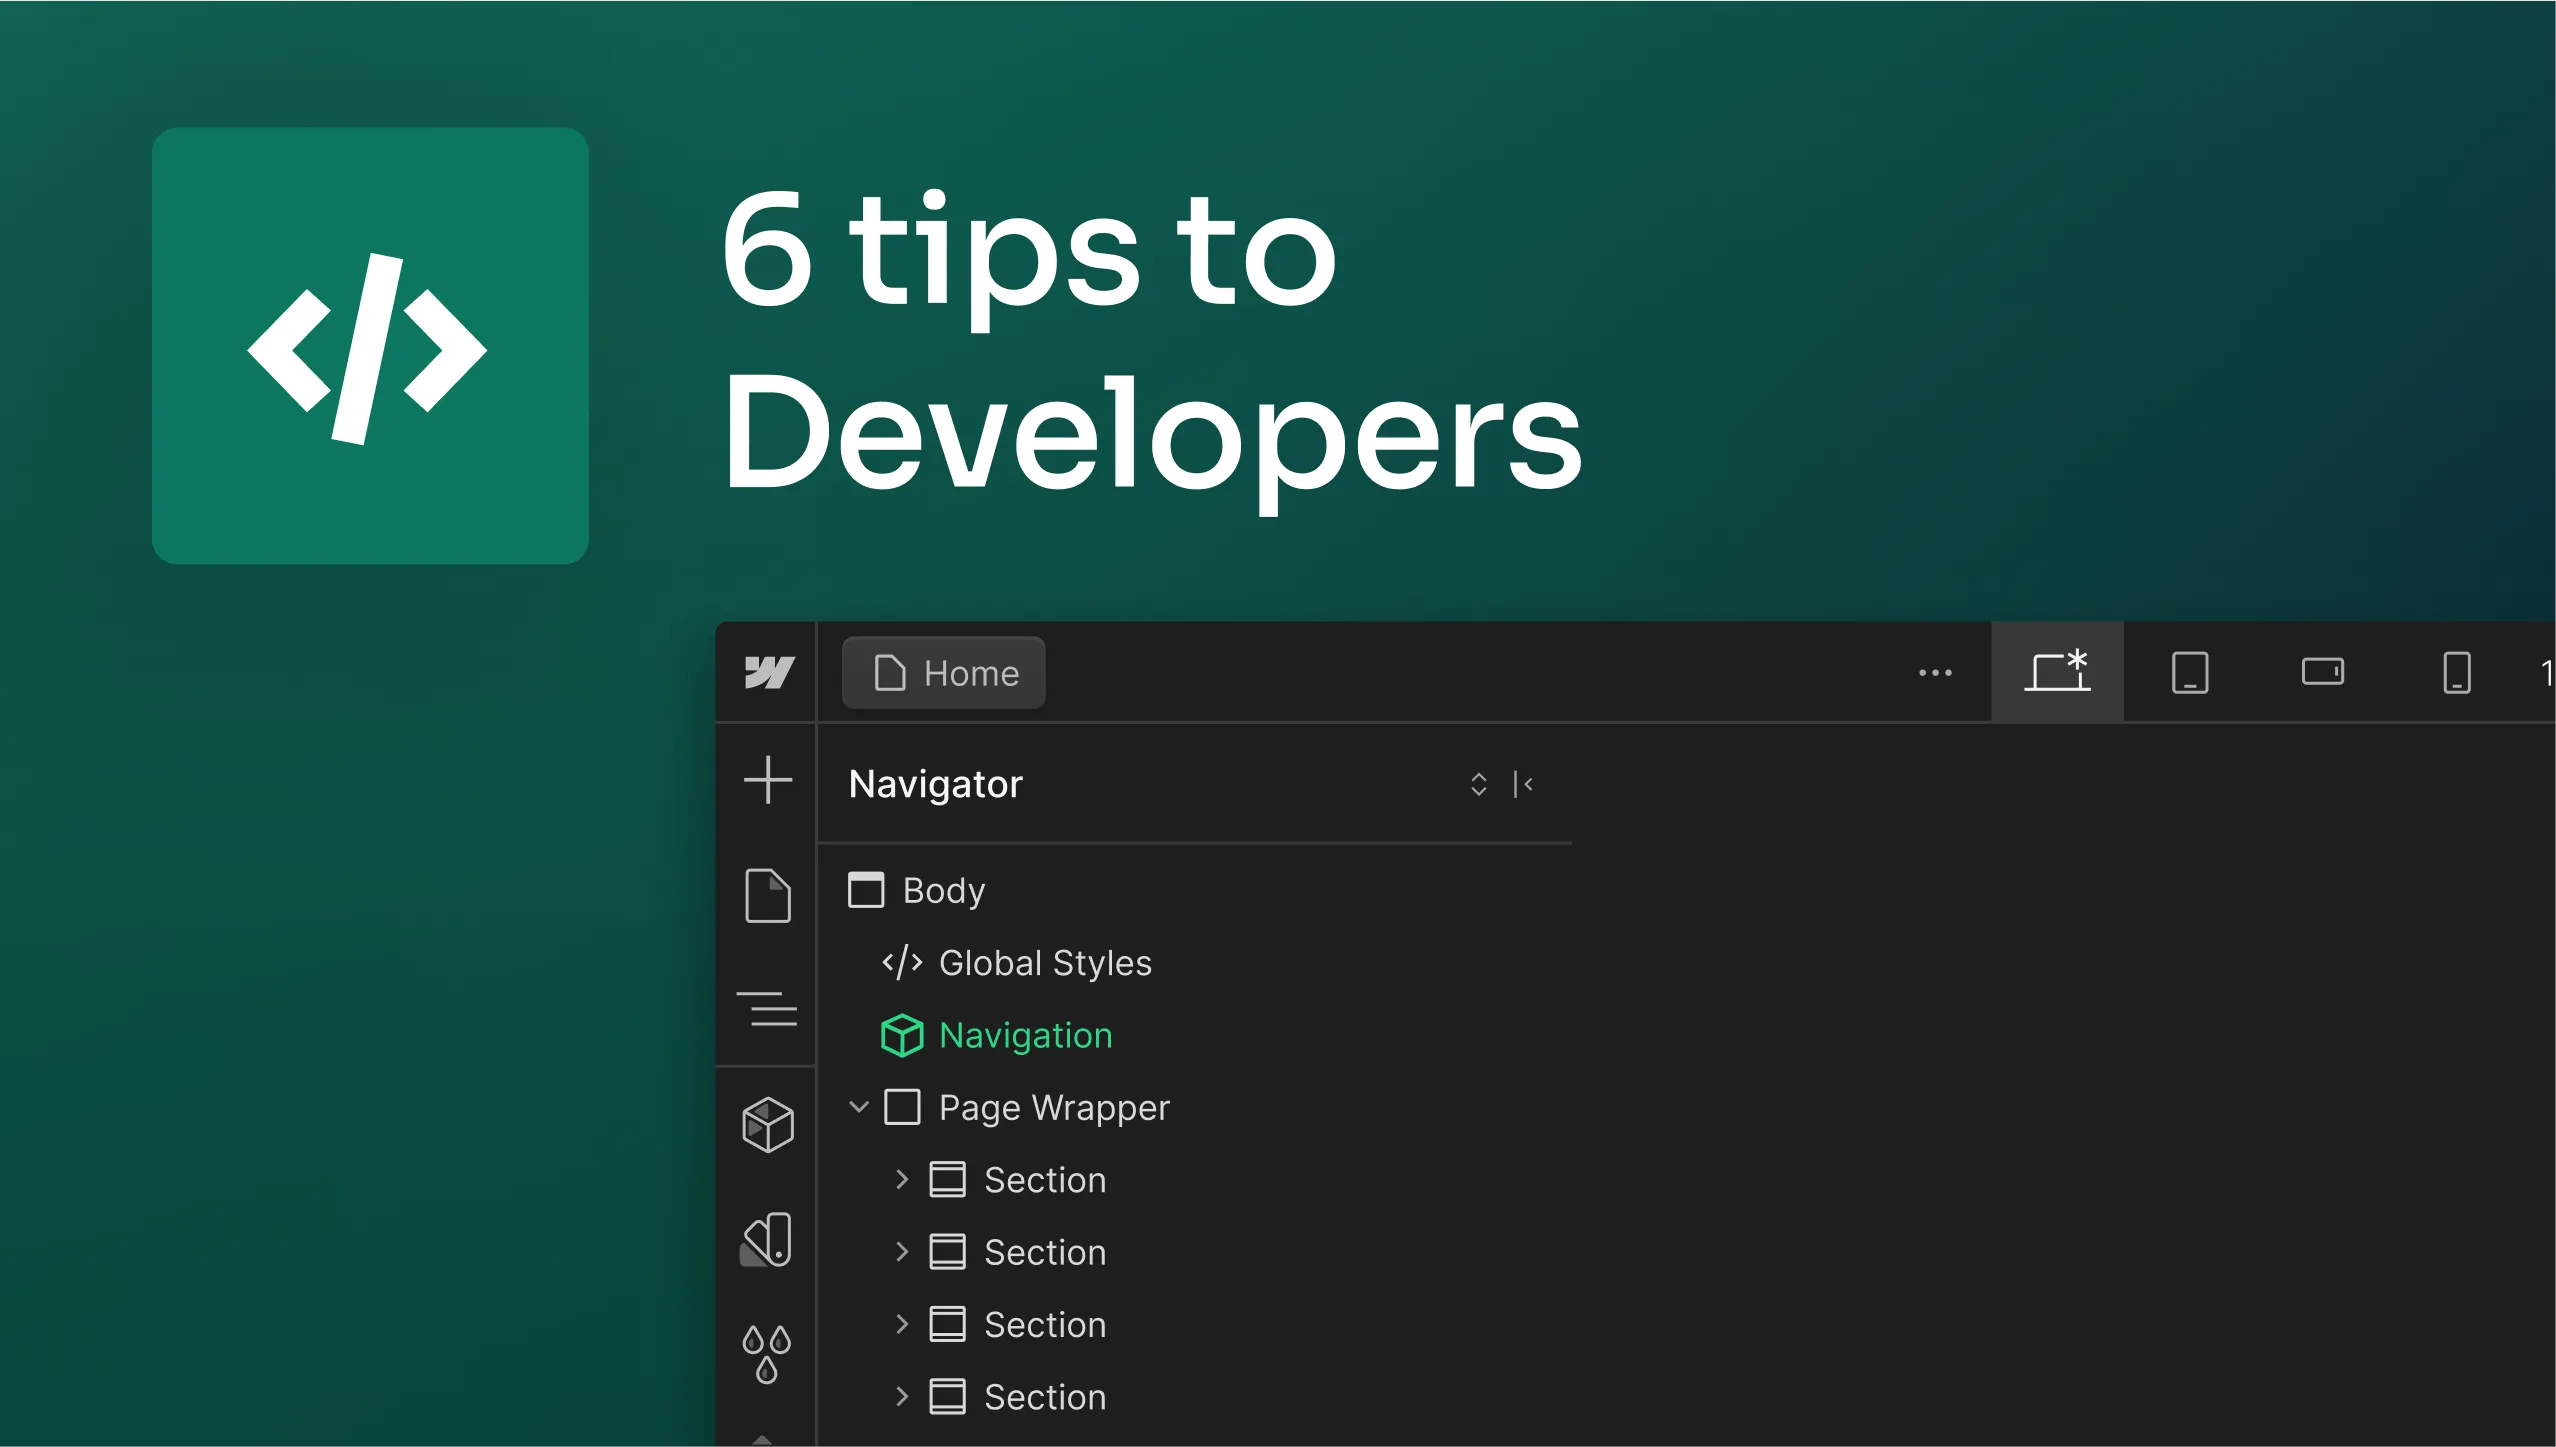Expand or collapse all Navigator items
This screenshot has width=2556, height=1447.
coord(1478,784)
